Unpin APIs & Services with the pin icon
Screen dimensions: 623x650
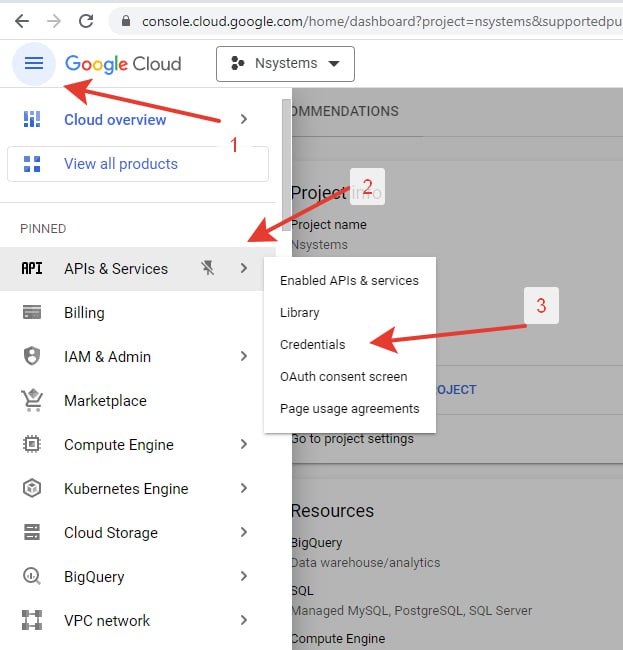[208, 268]
